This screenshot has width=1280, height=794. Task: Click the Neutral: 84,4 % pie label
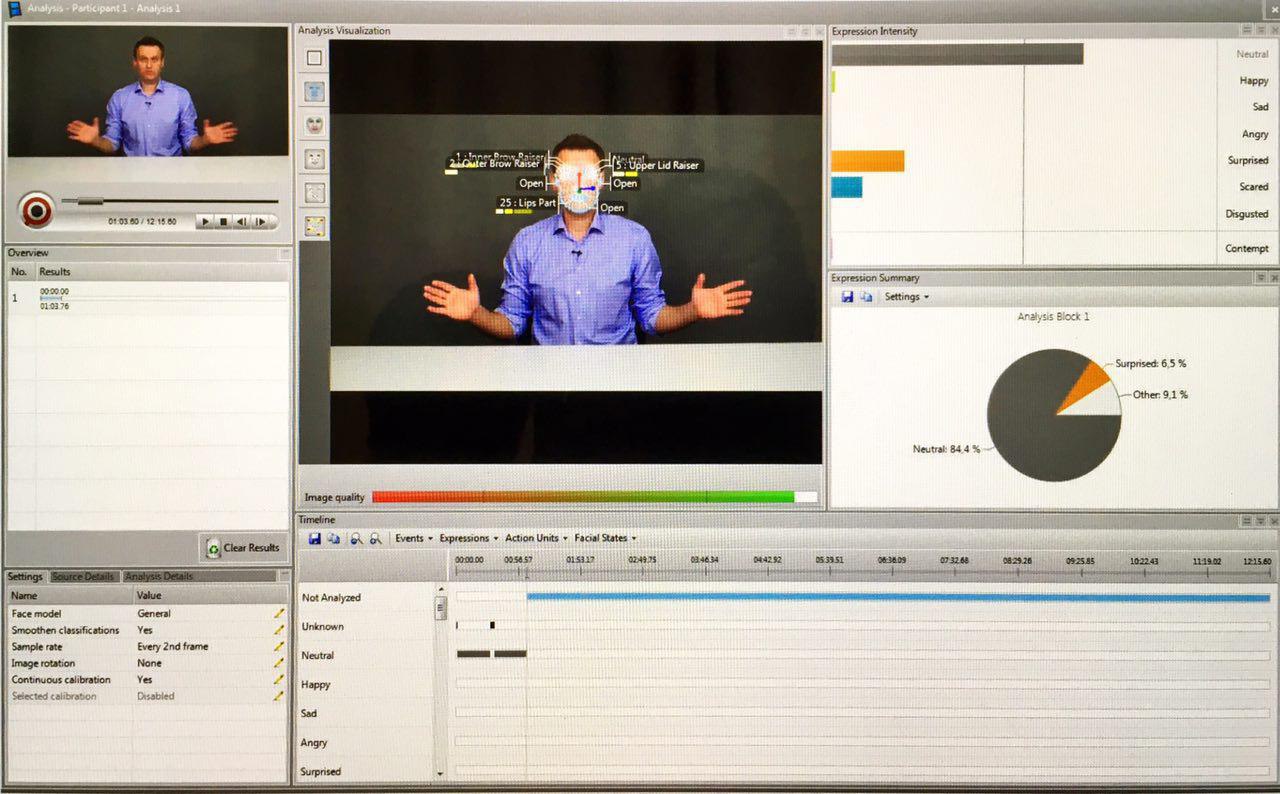pyautogui.click(x=946, y=449)
